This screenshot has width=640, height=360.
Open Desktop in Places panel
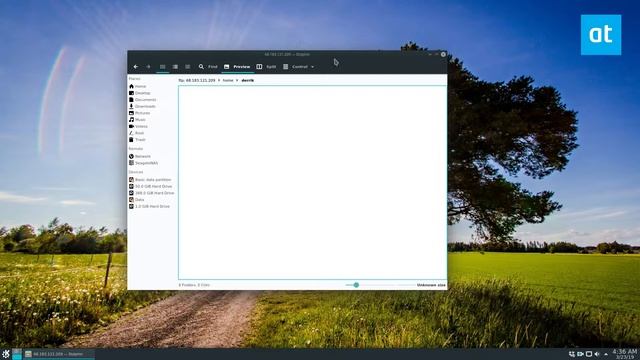coord(140,93)
